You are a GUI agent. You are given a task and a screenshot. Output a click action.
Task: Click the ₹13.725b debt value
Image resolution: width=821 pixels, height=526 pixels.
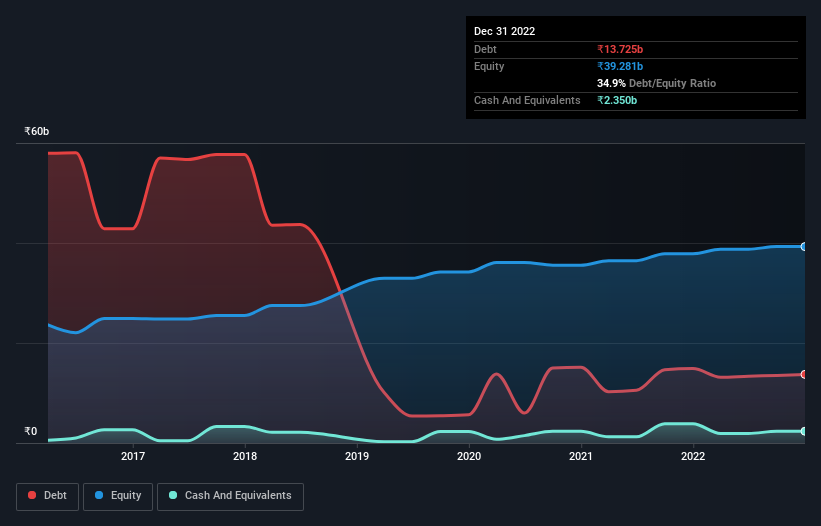(x=620, y=49)
